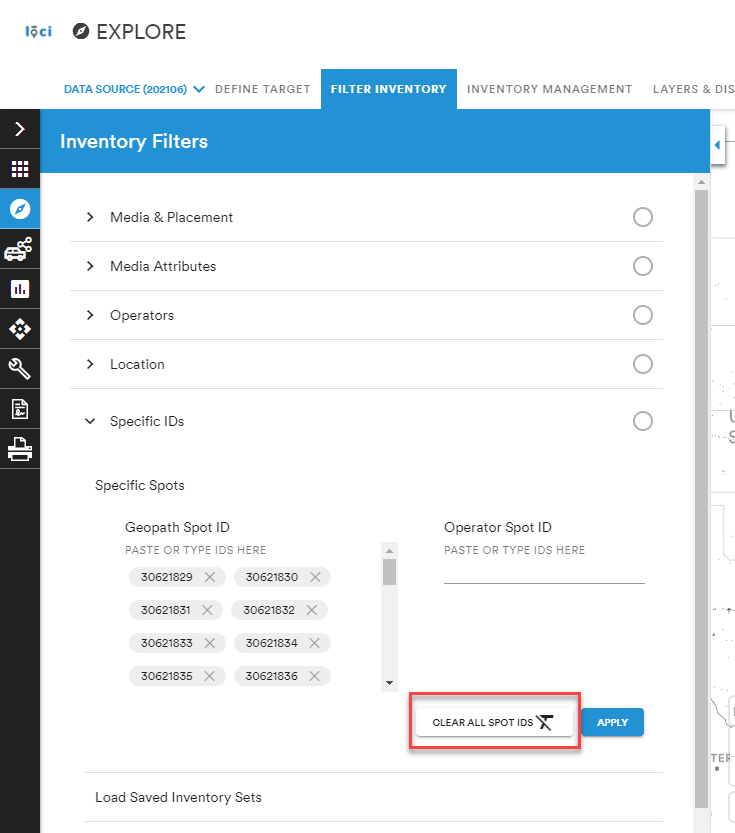Viewport: 735px width, 833px height.
Task: Remove spot ID 30621834 chip
Action: [x=314, y=643]
